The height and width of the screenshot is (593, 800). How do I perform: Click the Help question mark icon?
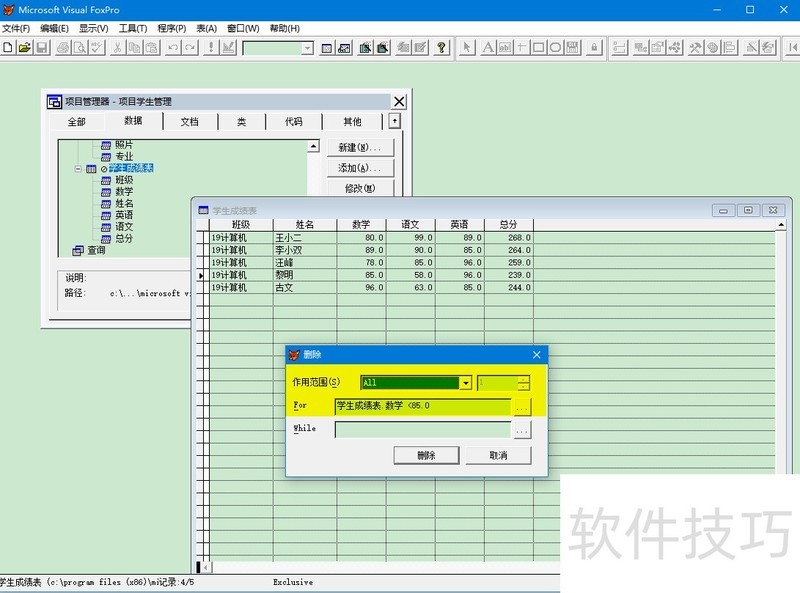[x=442, y=48]
